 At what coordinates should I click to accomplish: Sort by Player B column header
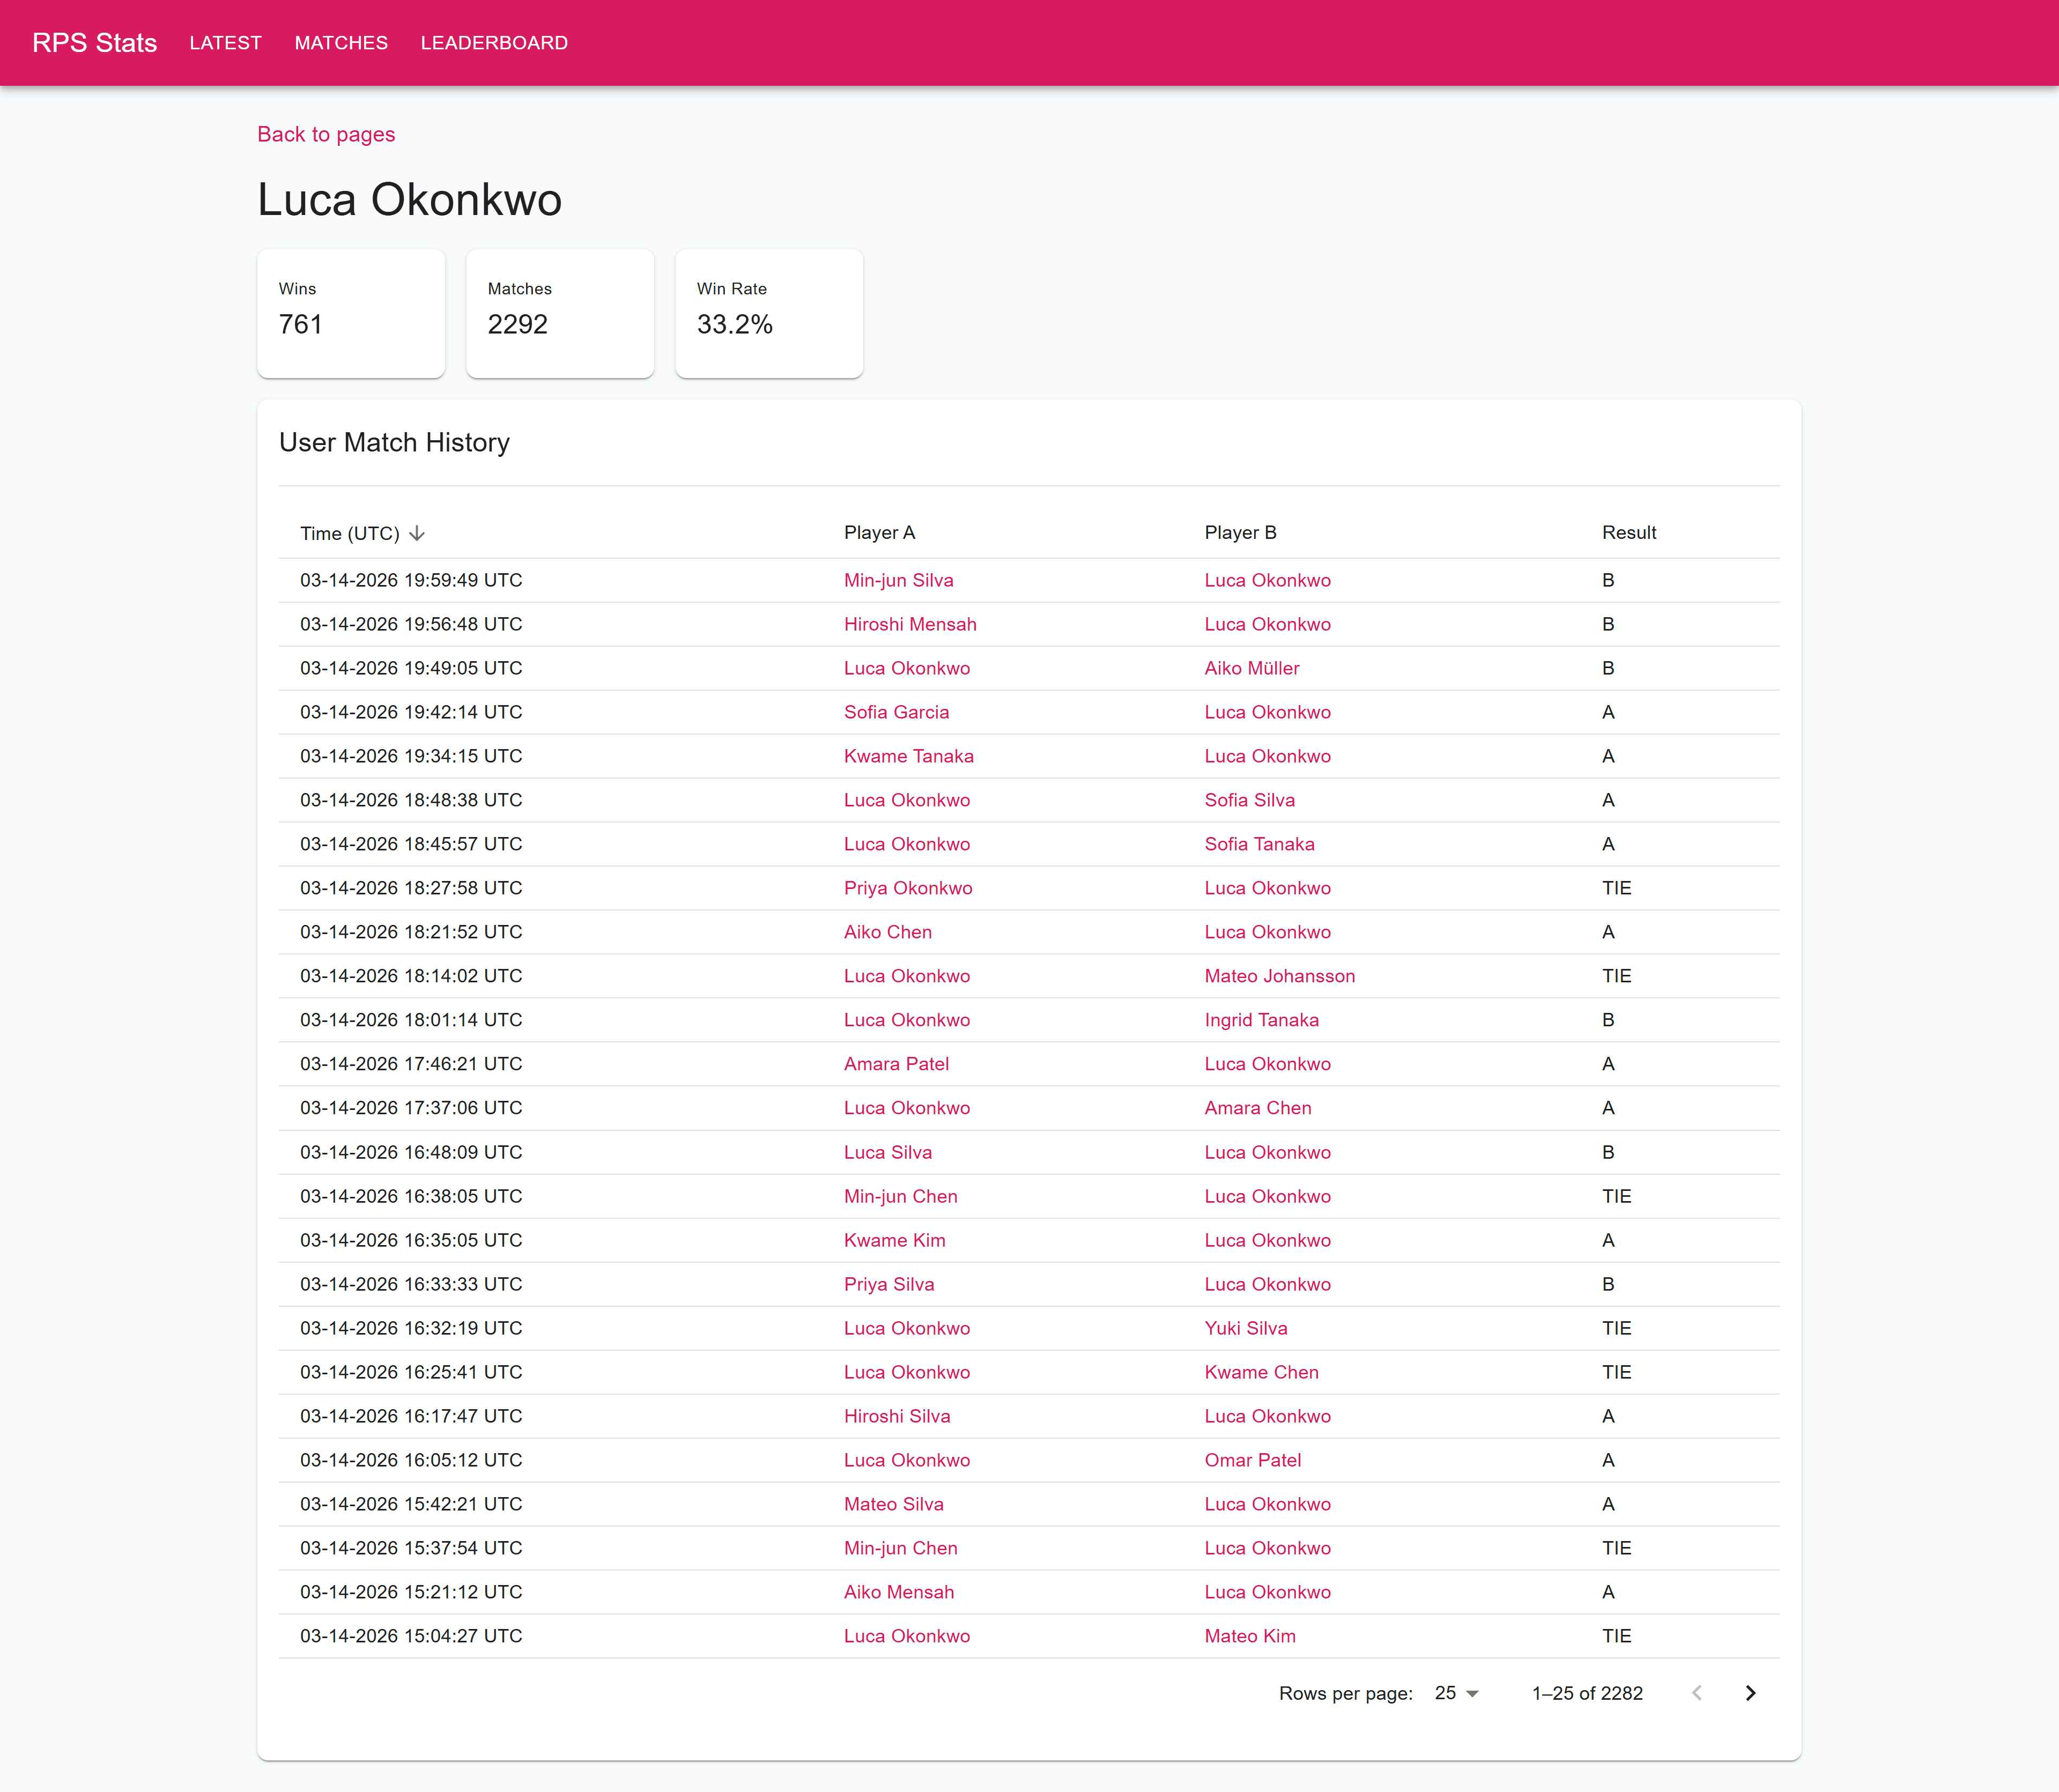click(1240, 533)
